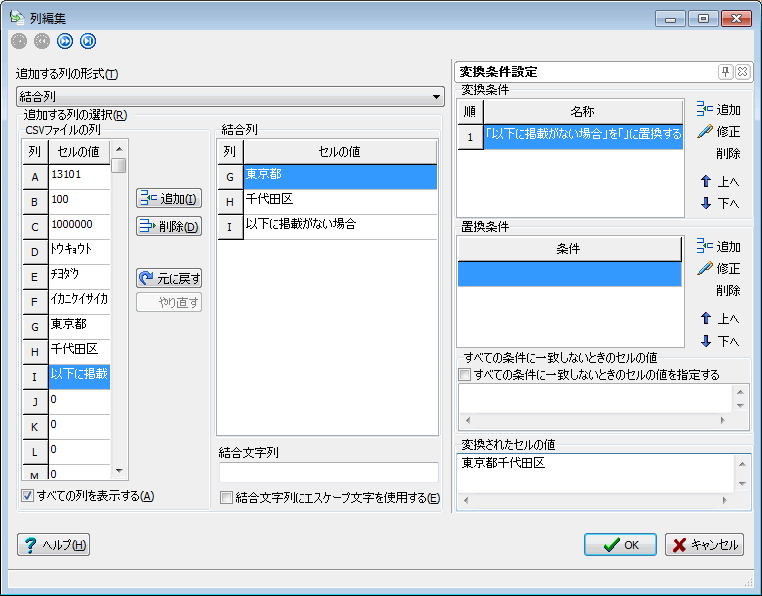
Task: Check すべての条件に一致しないときのセルの値を指定する
Action: [464, 375]
